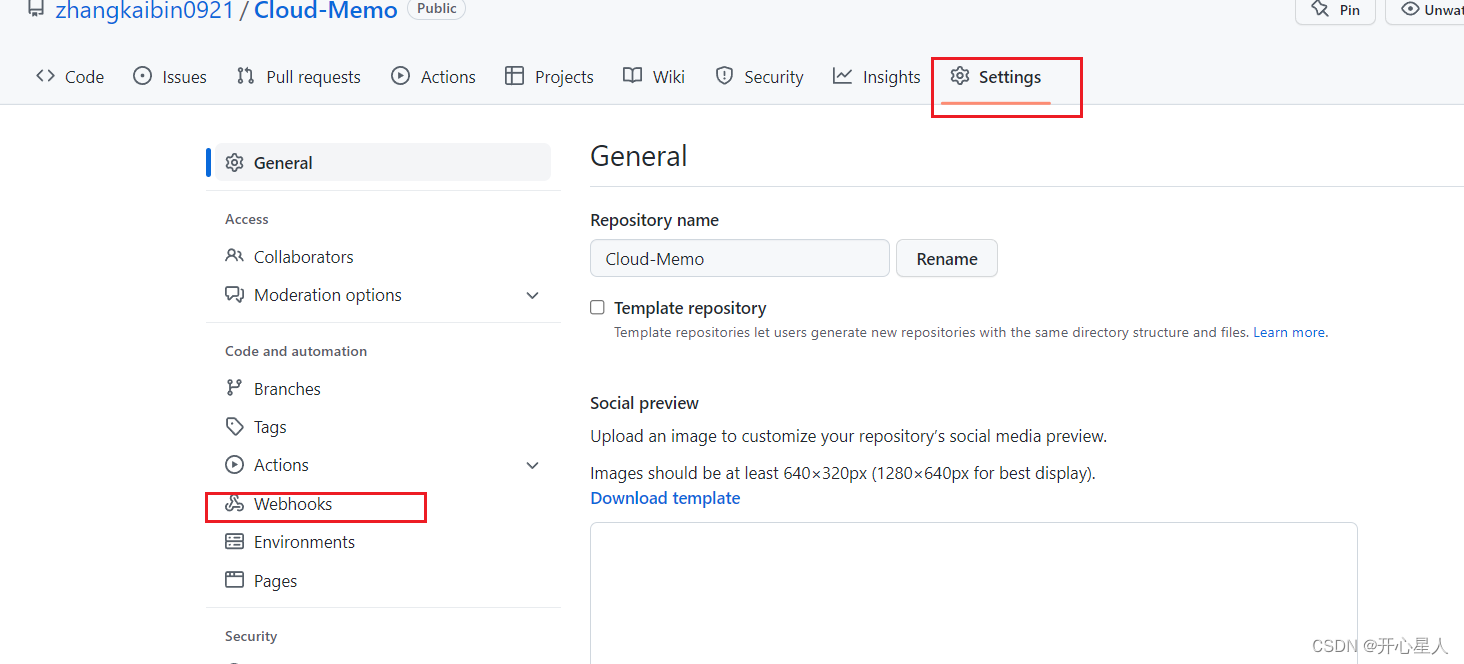Click the Collaborators people icon
This screenshot has height=664, width=1464.
(234, 256)
